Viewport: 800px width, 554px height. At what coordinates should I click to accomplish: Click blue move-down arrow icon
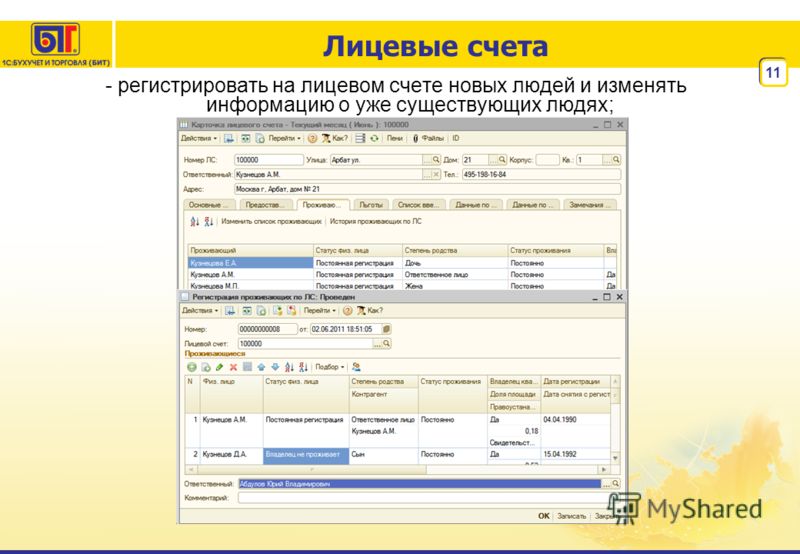(275, 367)
